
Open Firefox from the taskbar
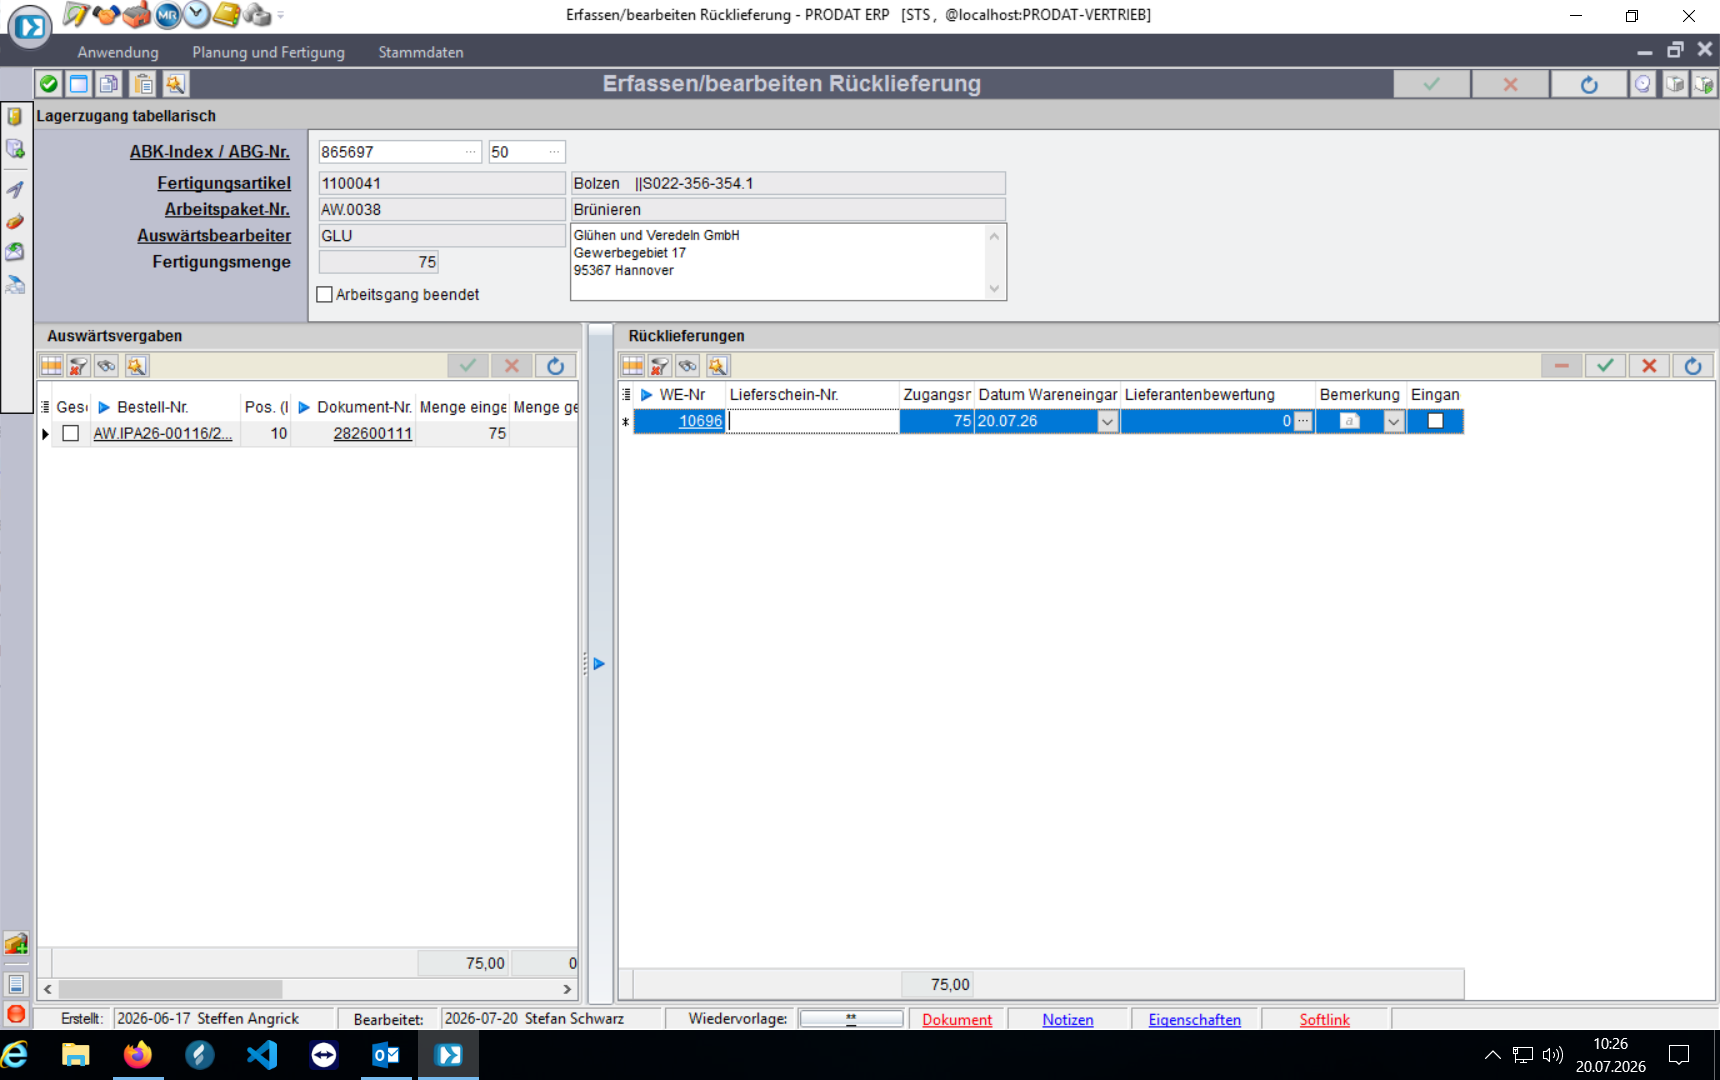(x=138, y=1055)
